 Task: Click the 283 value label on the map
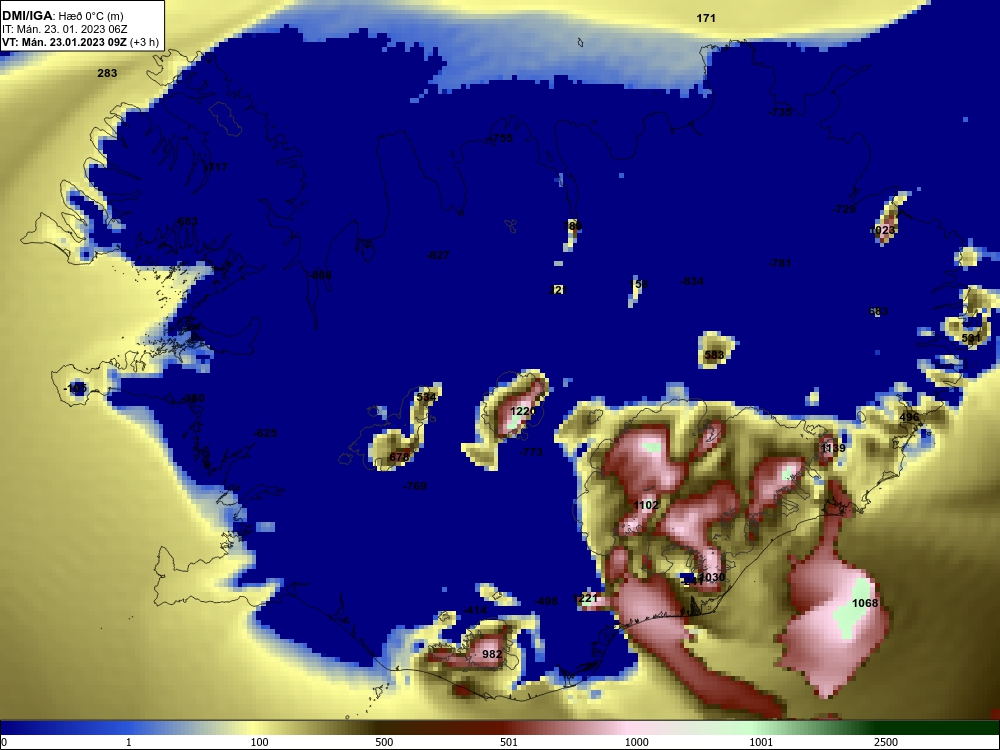107,73
